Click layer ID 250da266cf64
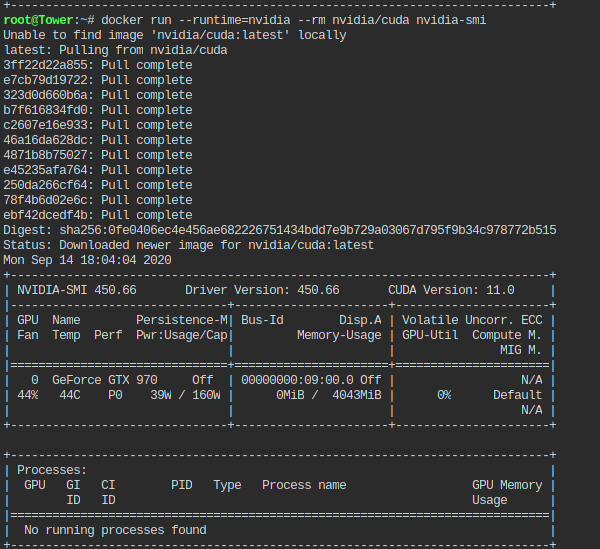 coord(45,185)
